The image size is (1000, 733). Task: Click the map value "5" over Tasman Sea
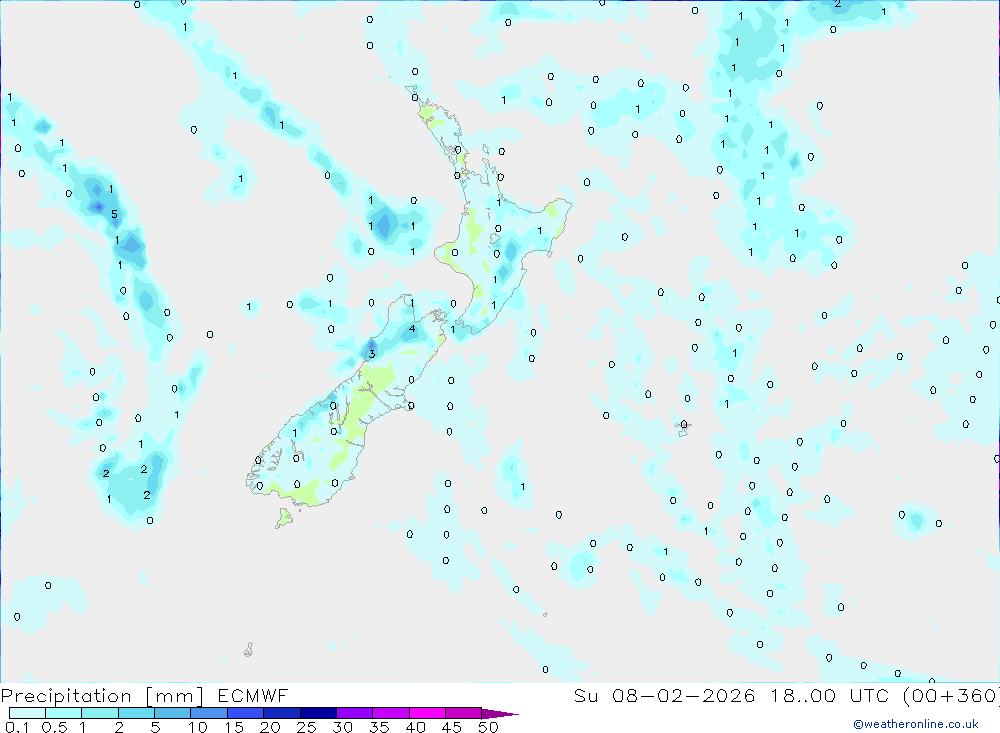click(x=114, y=214)
